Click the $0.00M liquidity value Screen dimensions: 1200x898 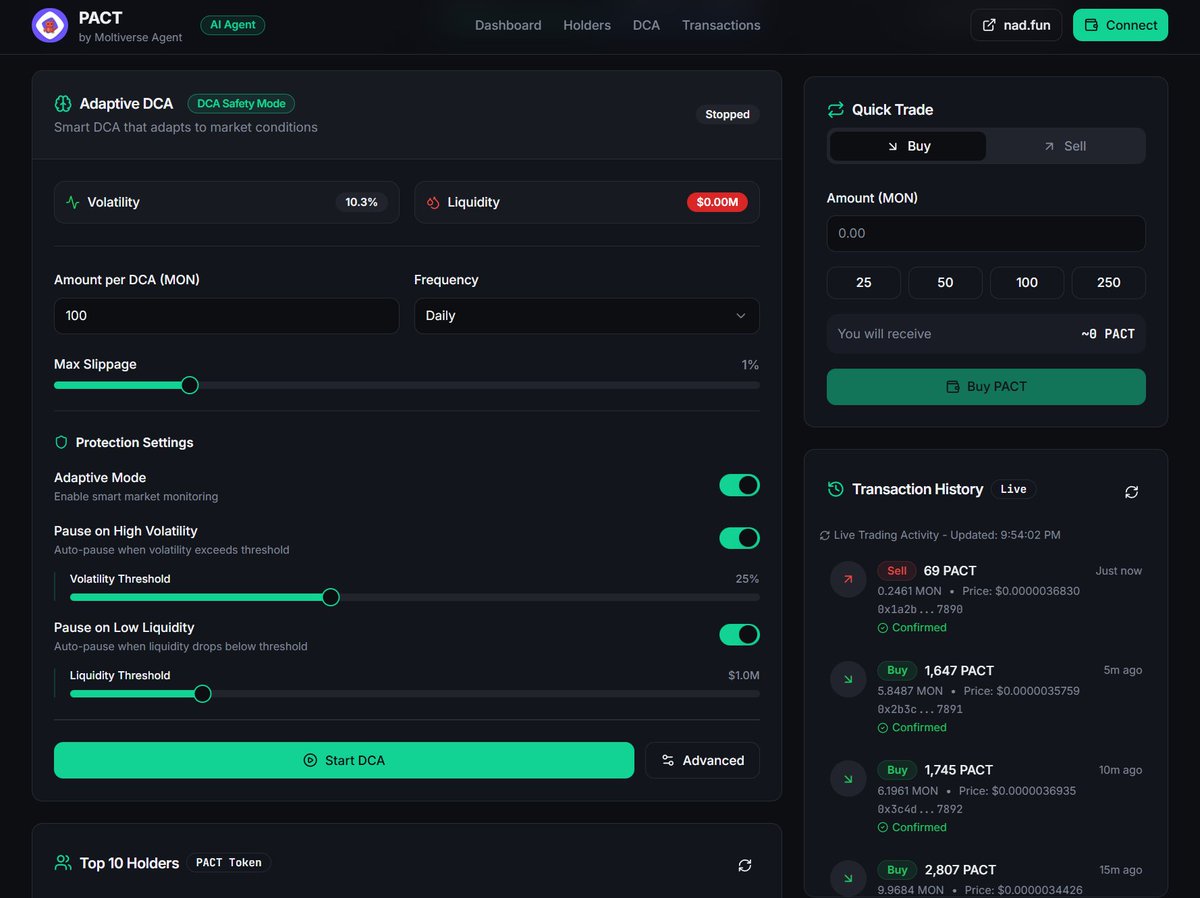click(x=718, y=202)
